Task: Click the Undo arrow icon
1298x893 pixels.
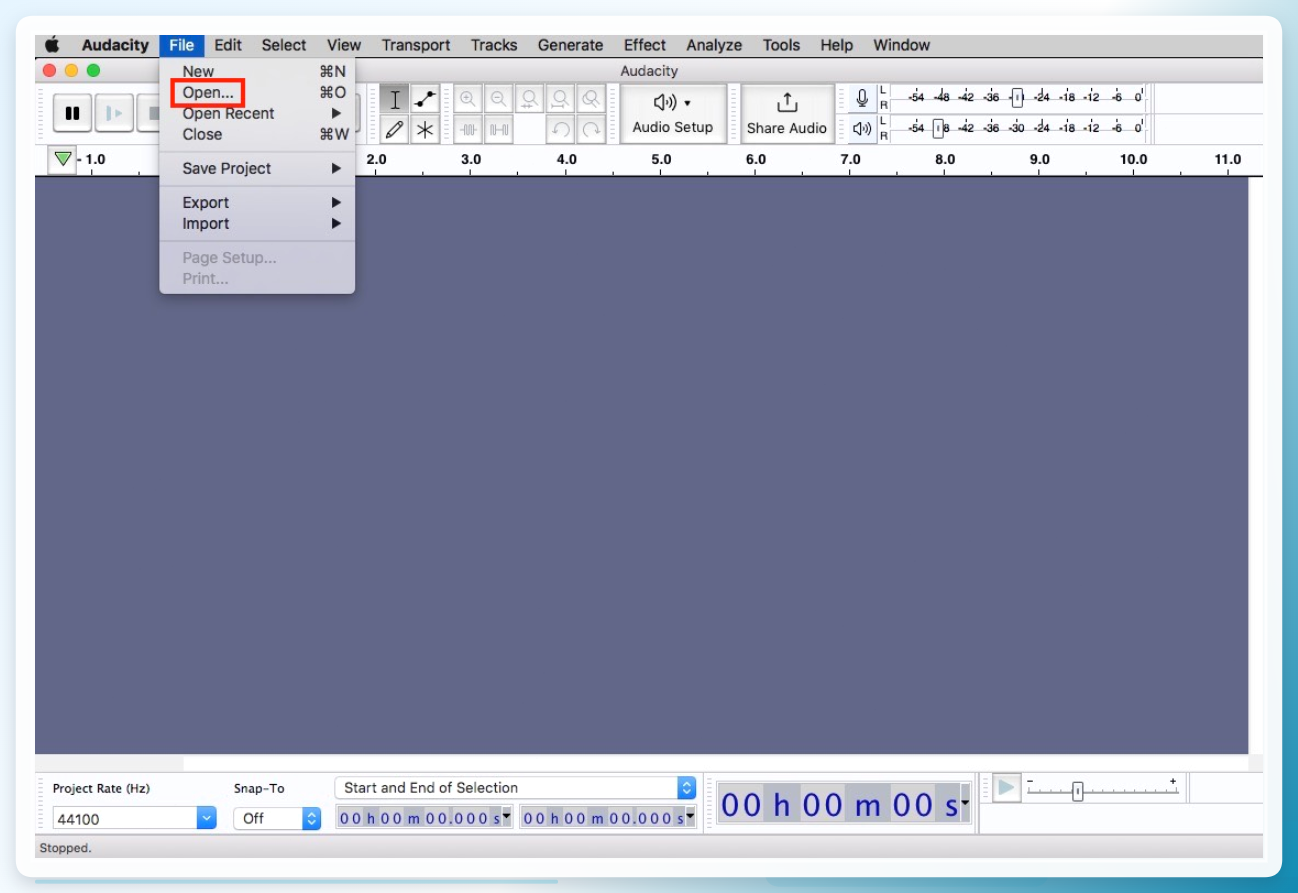Action: click(x=560, y=129)
